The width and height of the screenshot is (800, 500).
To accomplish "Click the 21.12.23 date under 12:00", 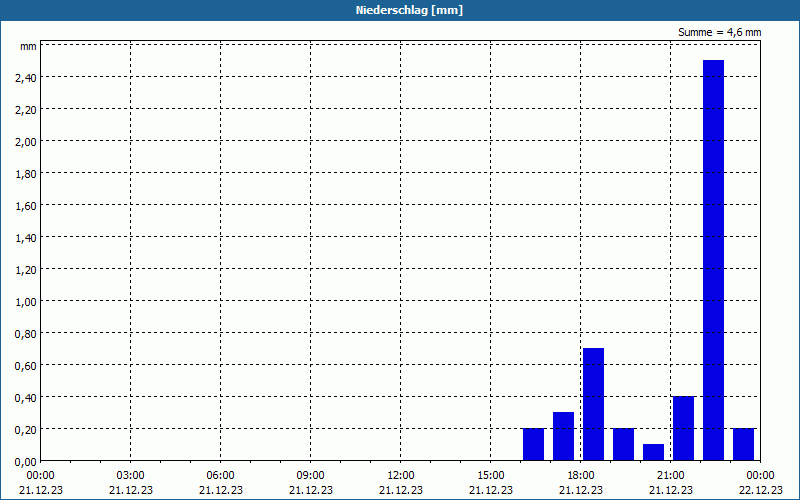I will 401,490.
